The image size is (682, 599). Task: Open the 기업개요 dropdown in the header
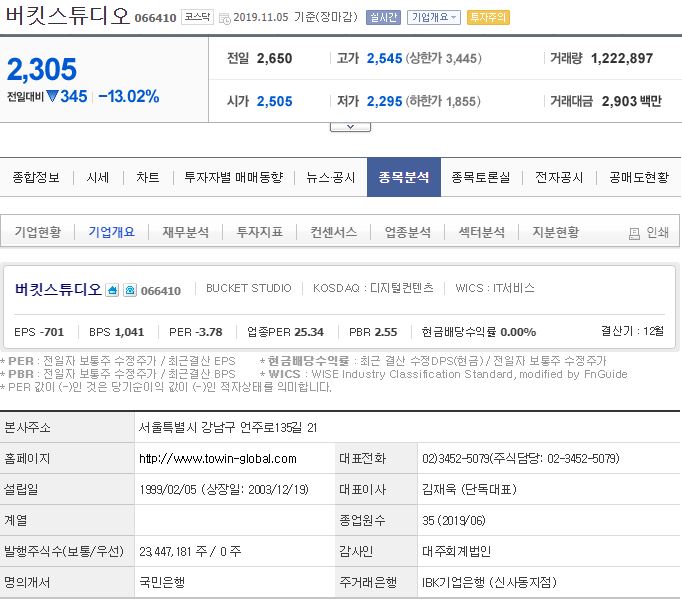pyautogui.click(x=434, y=17)
